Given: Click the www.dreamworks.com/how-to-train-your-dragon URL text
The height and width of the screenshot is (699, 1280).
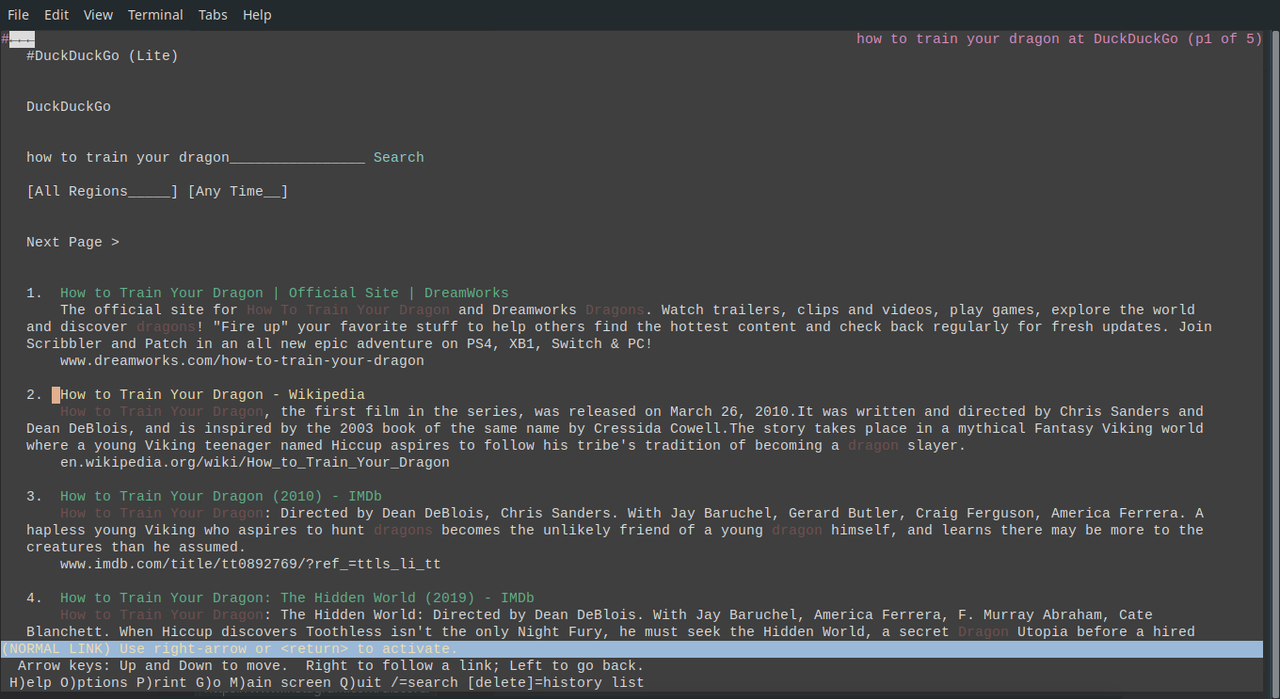Looking at the screenshot, I should coord(242,361).
